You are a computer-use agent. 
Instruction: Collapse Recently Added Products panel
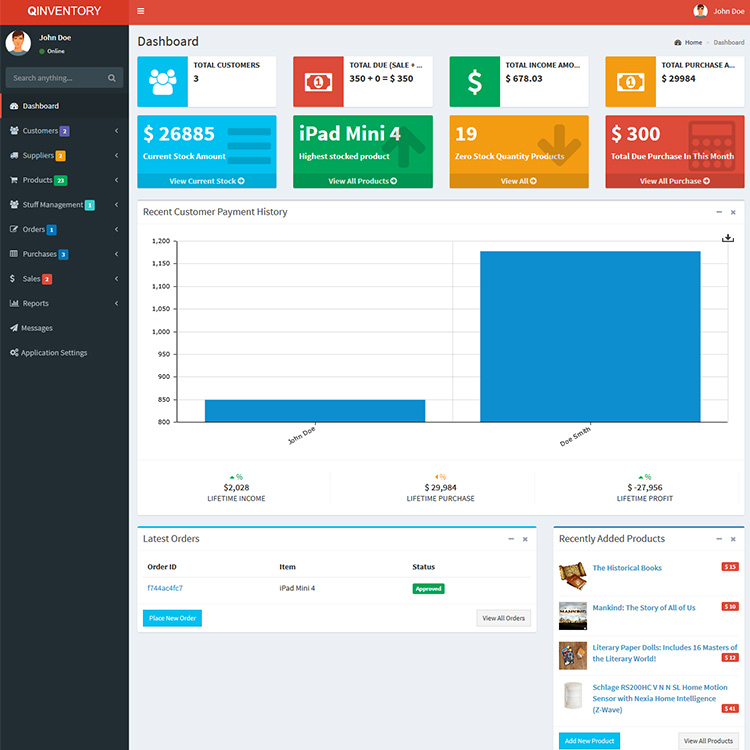point(719,539)
